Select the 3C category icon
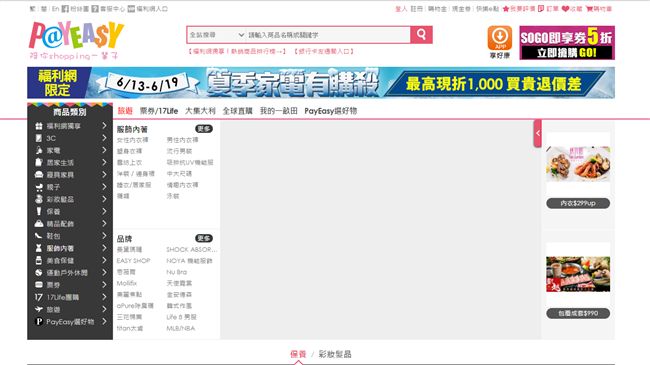This screenshot has width=650, height=365. [x=39, y=138]
